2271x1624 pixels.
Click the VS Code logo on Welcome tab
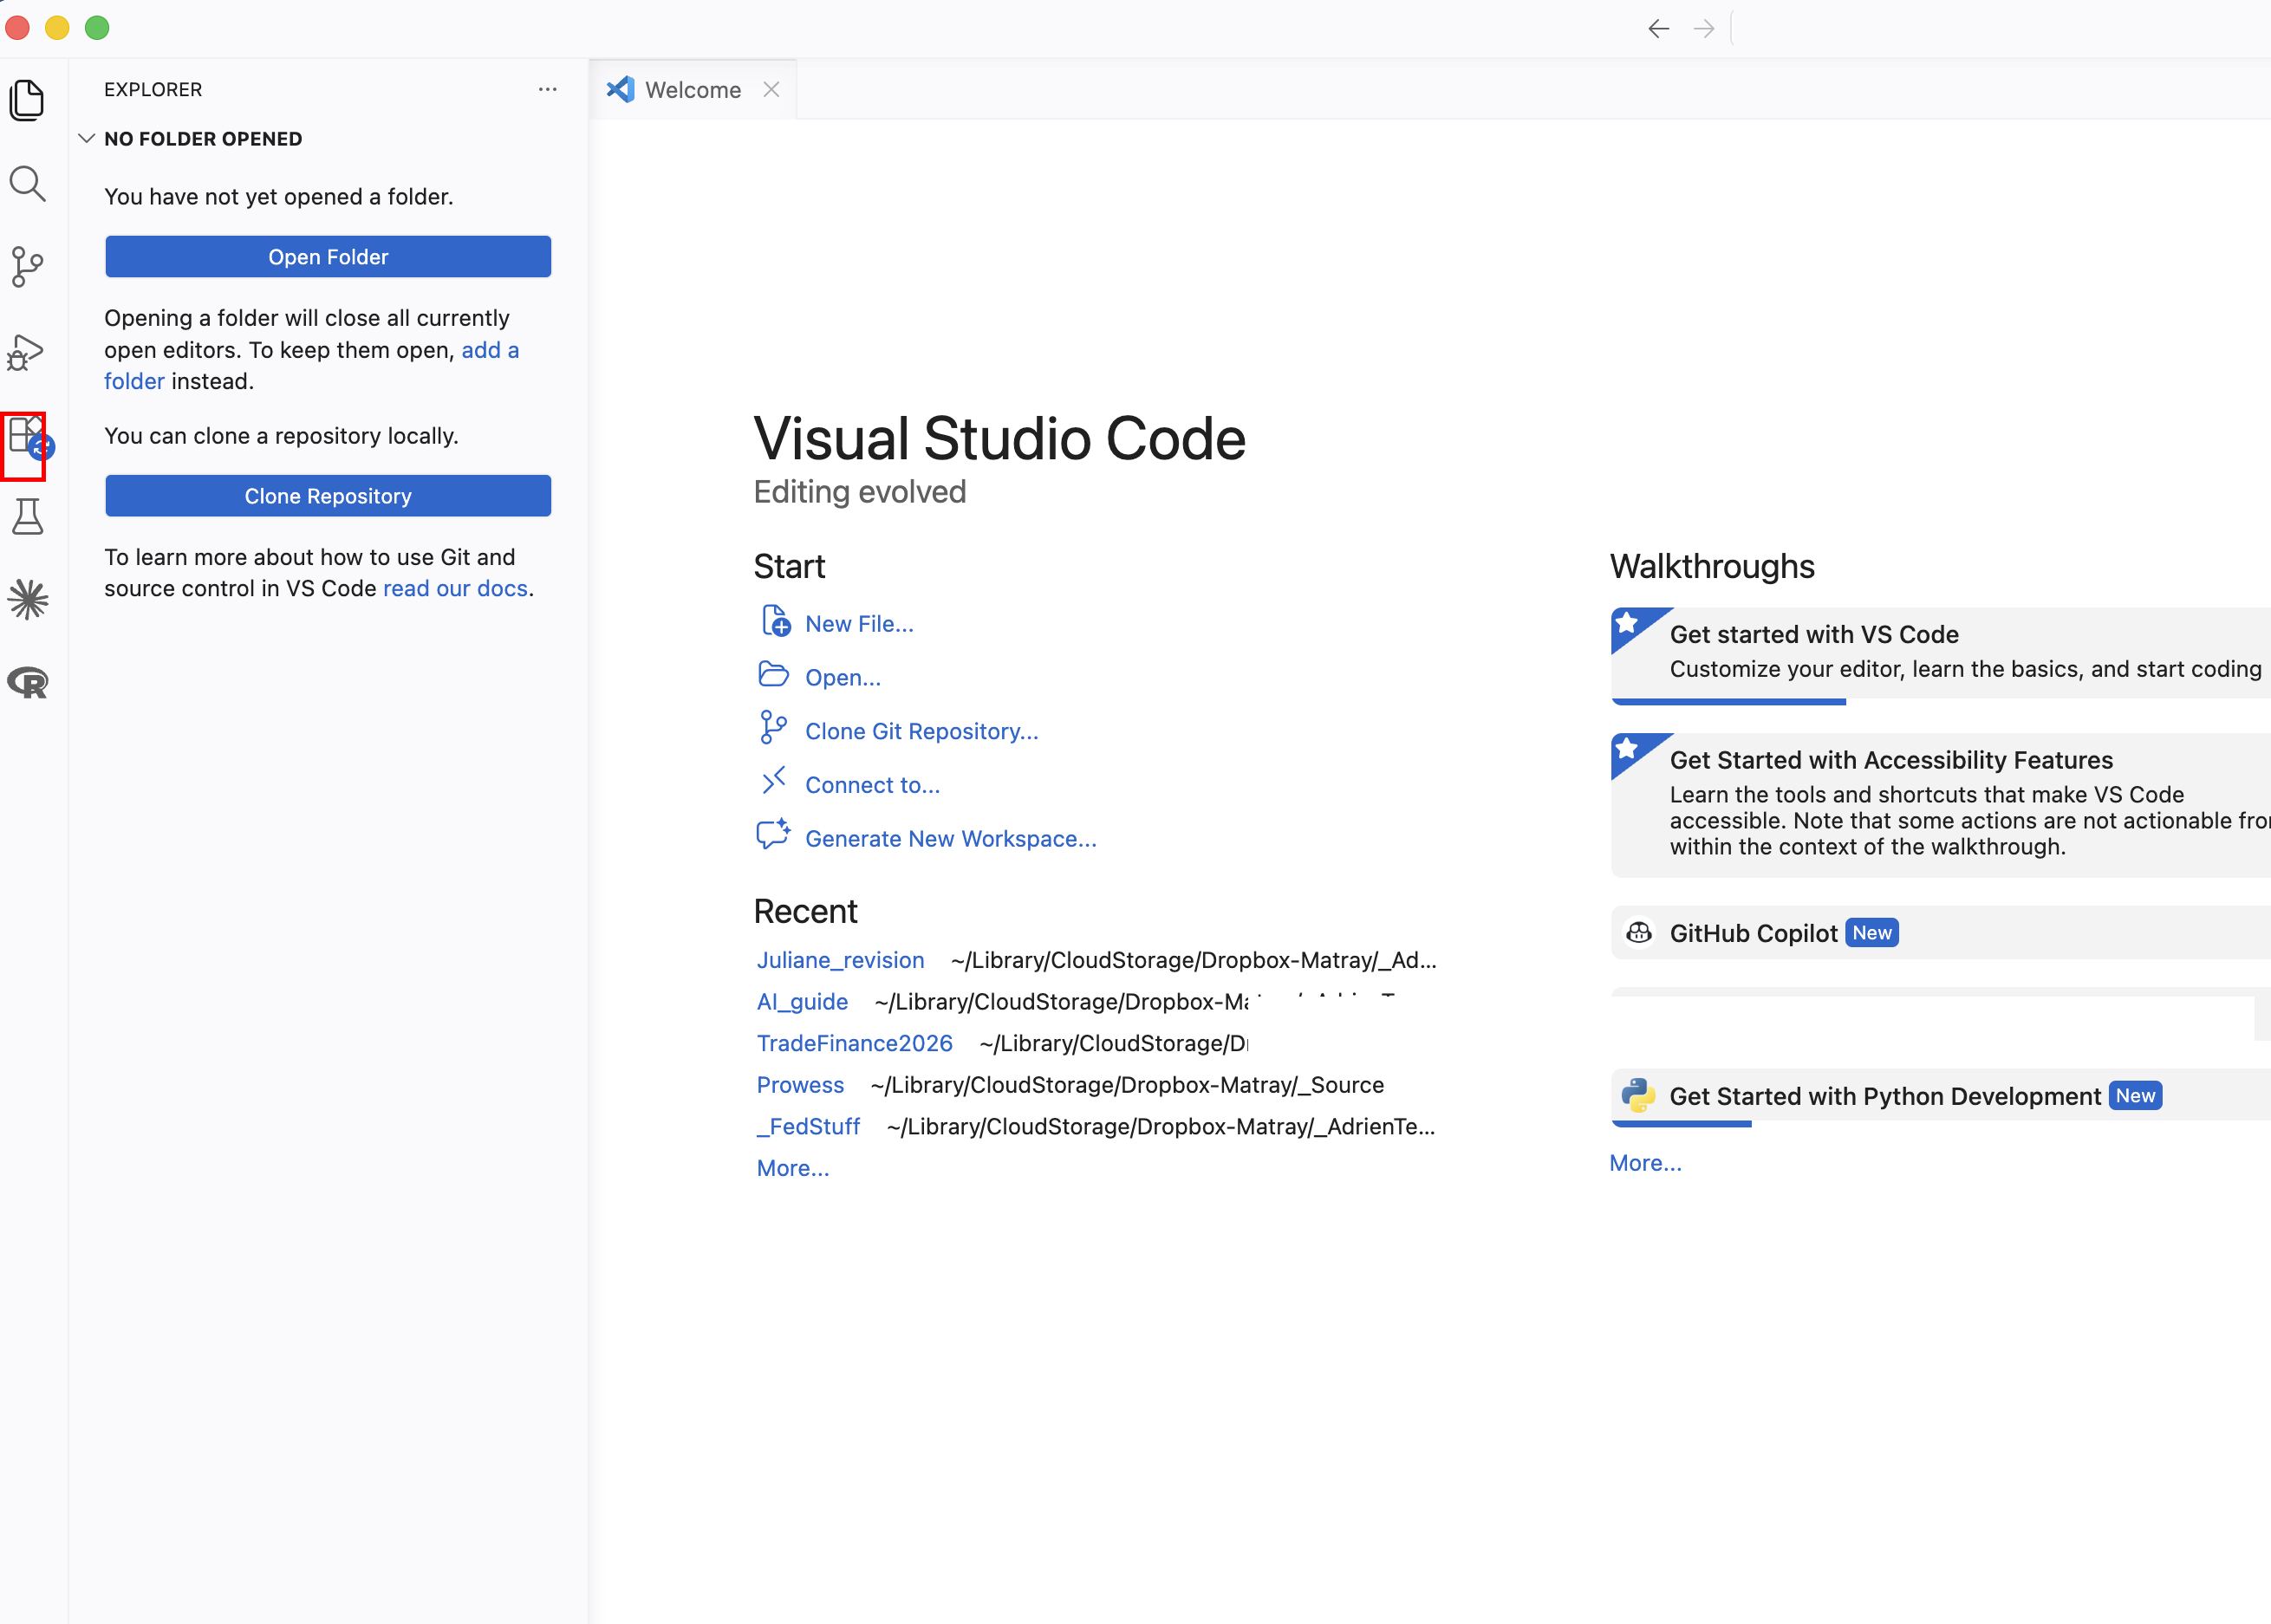point(620,89)
